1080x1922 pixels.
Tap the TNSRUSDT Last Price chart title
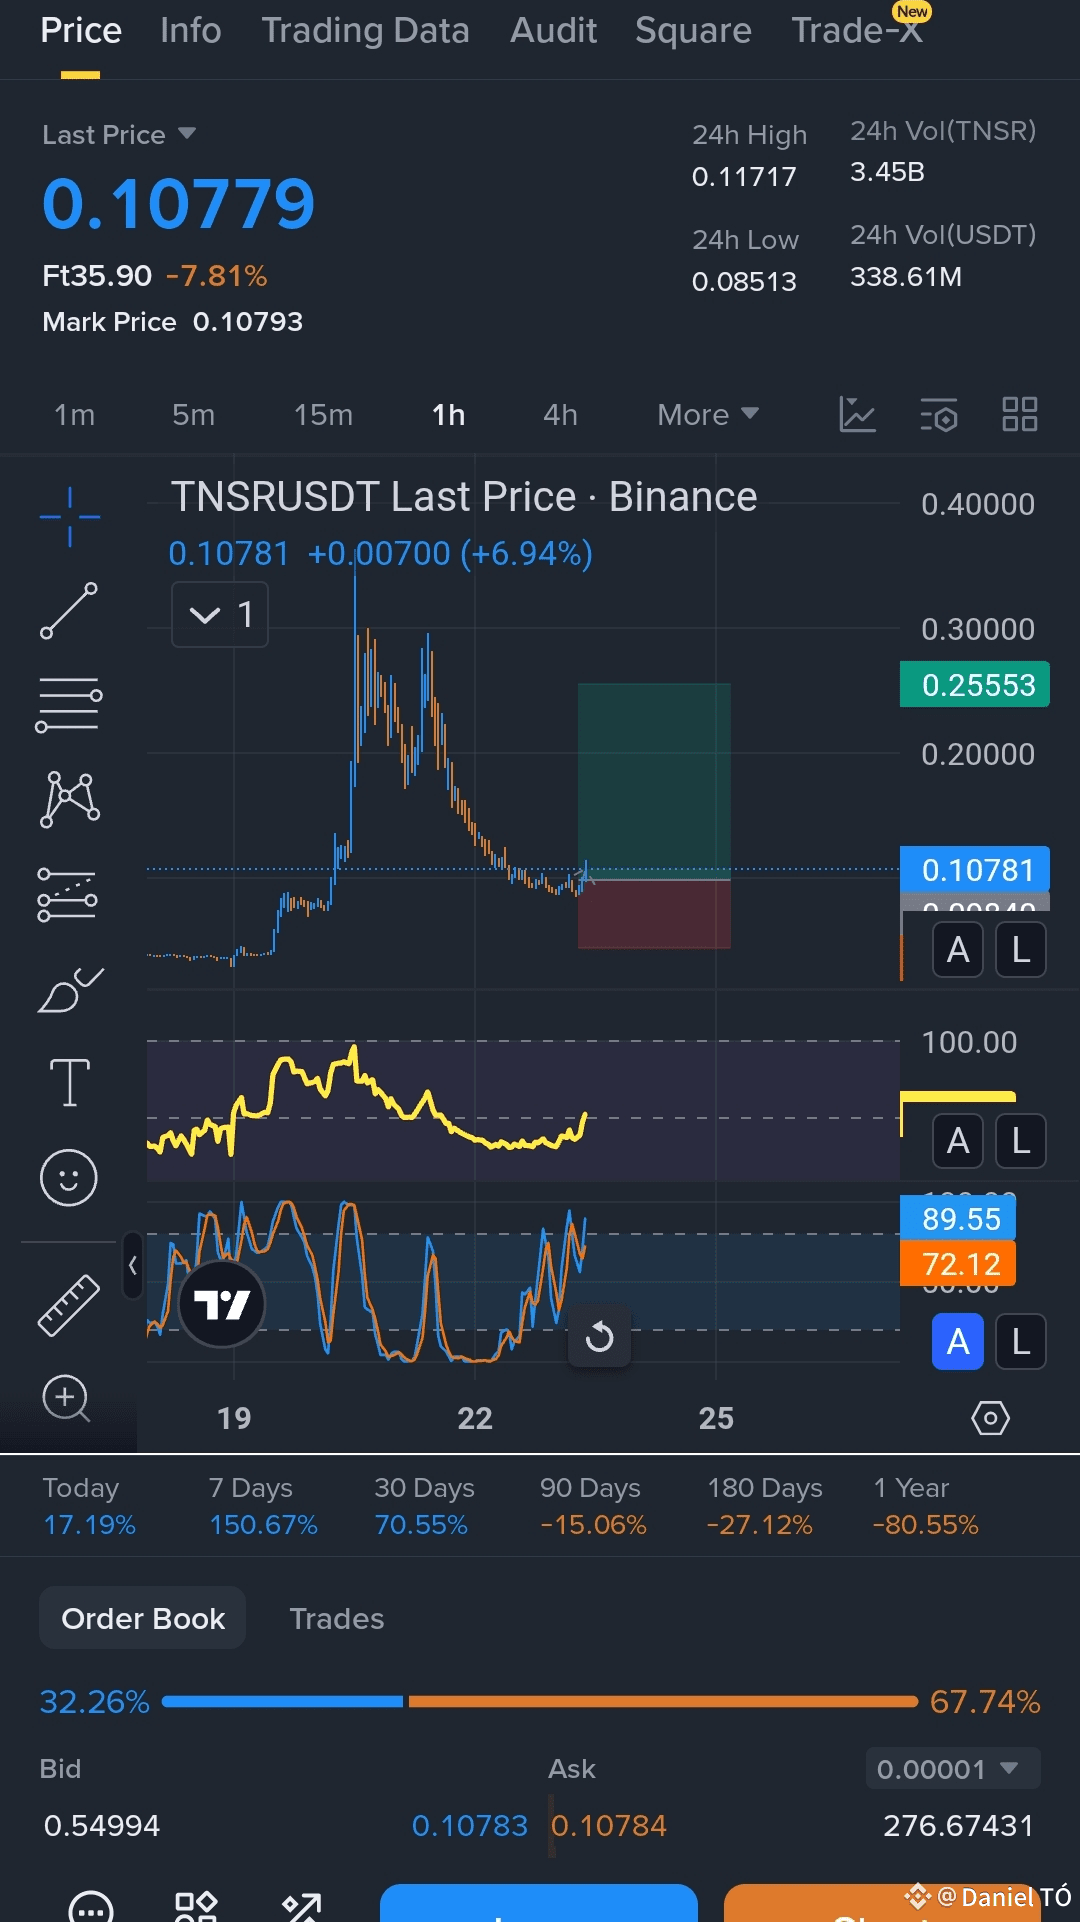coord(464,496)
